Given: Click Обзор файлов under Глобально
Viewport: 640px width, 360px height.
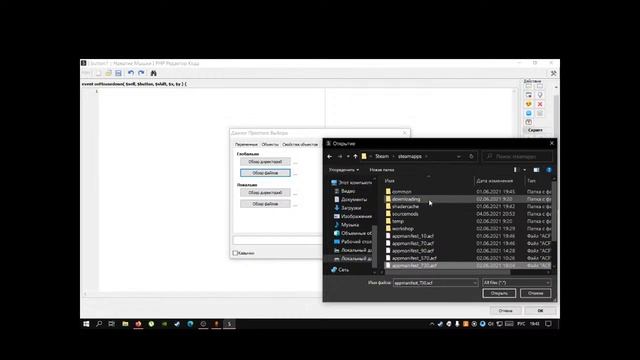Looking at the screenshot, I should click(265, 173).
